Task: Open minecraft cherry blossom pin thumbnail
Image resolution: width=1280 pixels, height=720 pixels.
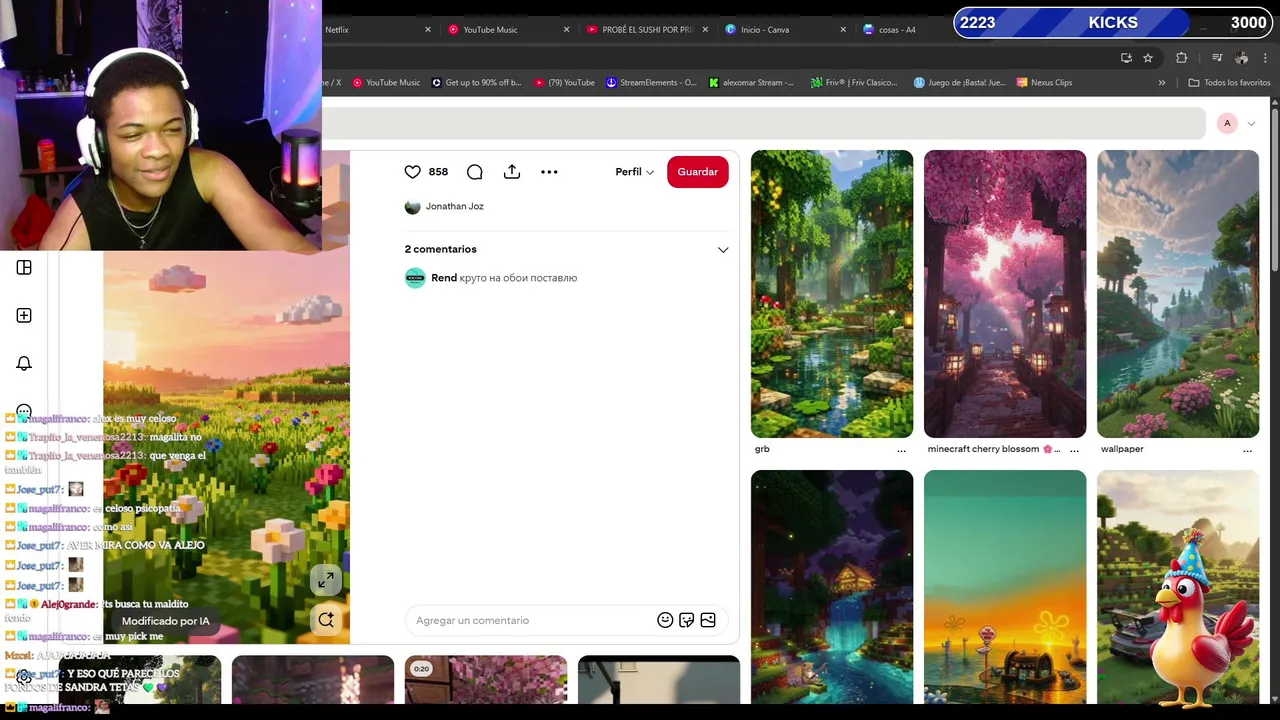Action: [1005, 294]
